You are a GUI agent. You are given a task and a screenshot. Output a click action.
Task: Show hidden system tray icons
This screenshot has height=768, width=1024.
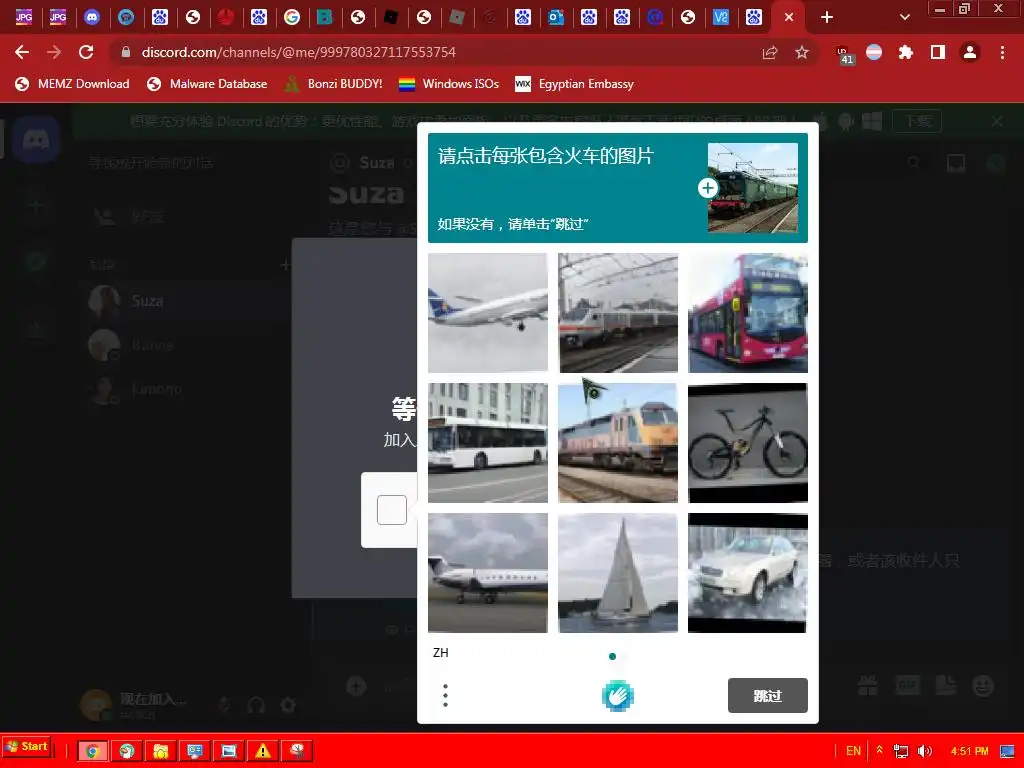point(880,750)
